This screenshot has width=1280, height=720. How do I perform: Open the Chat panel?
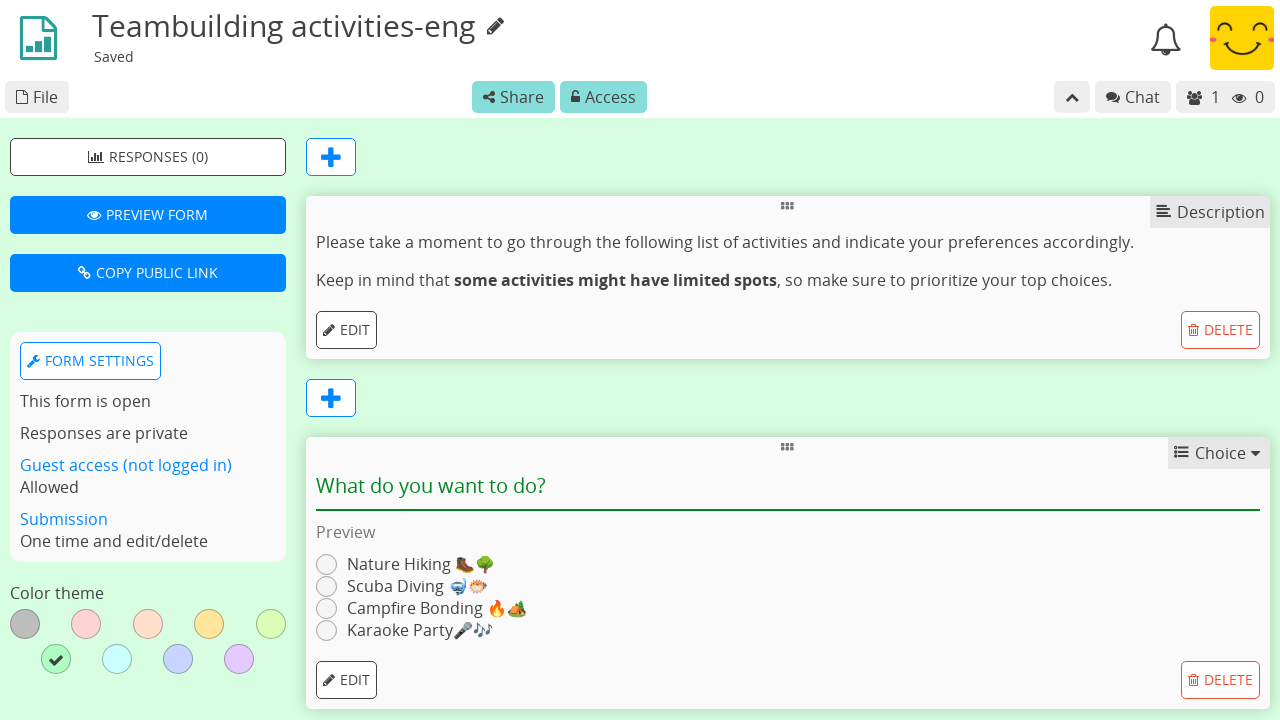point(1132,97)
